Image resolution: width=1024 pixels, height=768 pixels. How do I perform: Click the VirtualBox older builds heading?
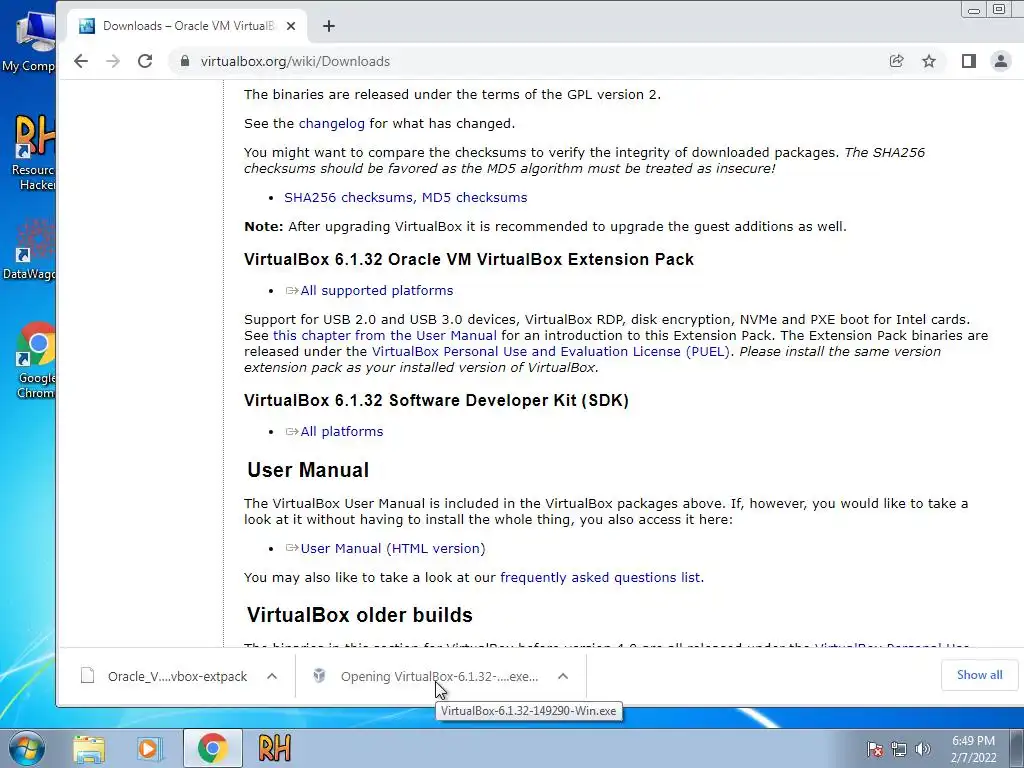360,615
